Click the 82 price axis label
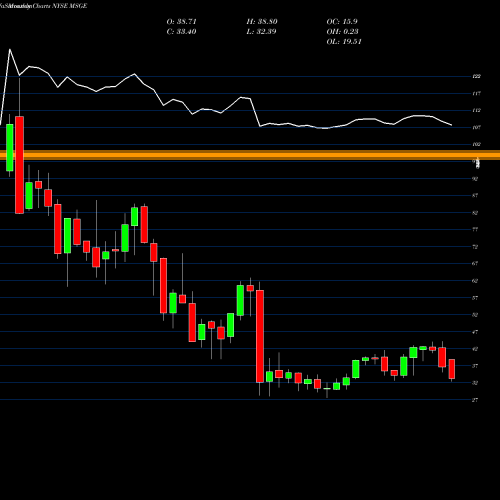 coord(475,213)
